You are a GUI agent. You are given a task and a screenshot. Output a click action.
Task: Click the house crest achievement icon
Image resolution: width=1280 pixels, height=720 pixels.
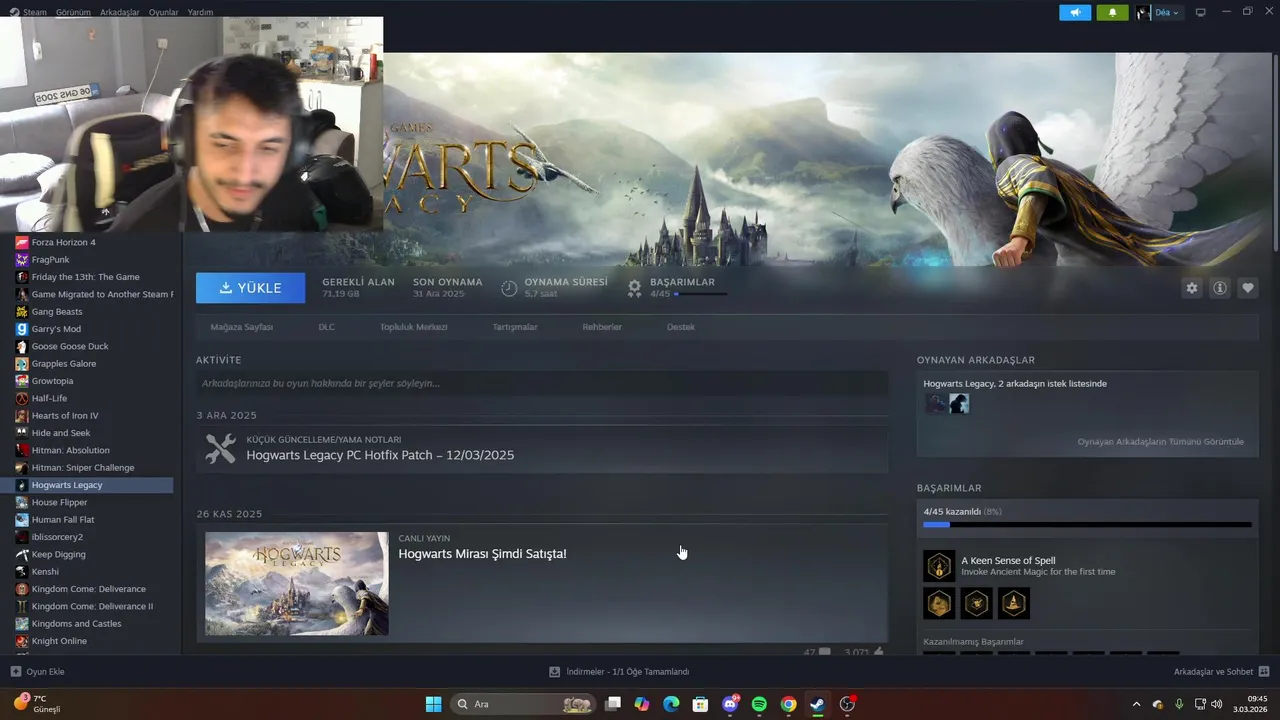pyautogui.click(x=977, y=603)
